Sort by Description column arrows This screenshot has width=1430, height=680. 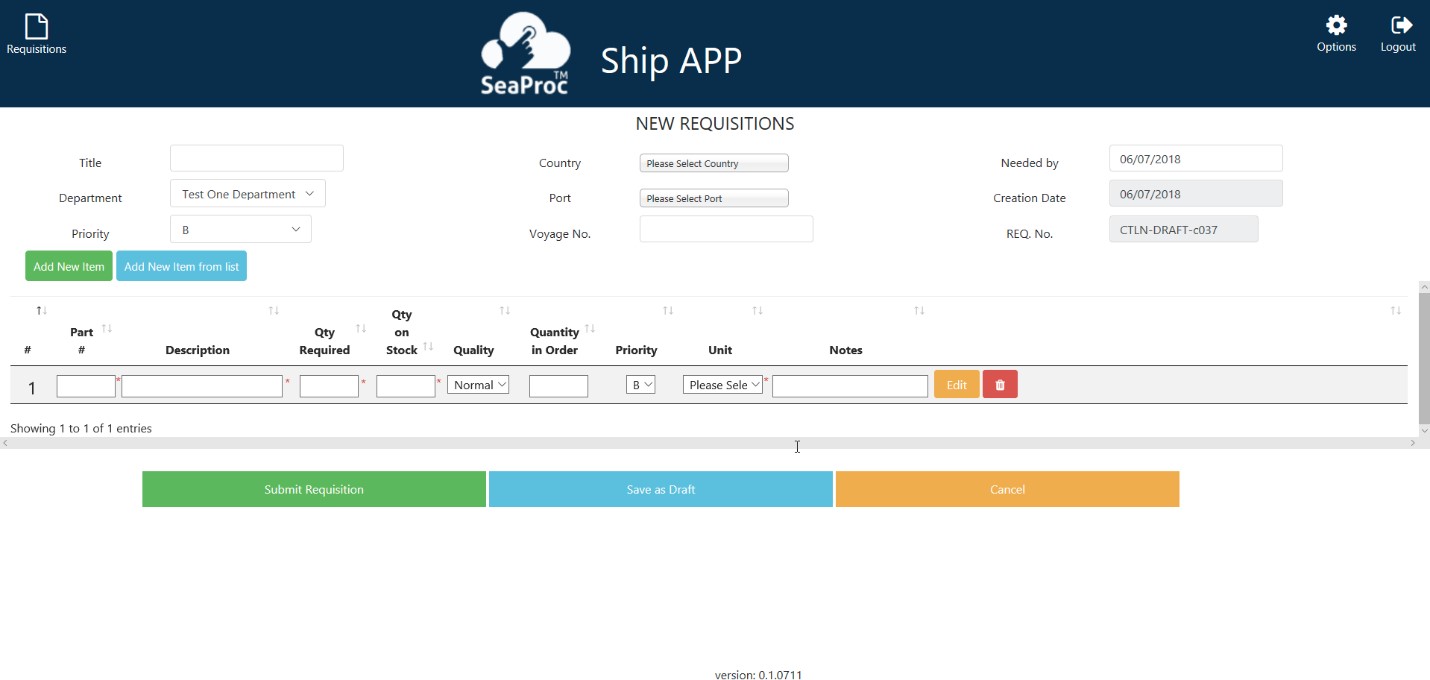tap(273, 311)
